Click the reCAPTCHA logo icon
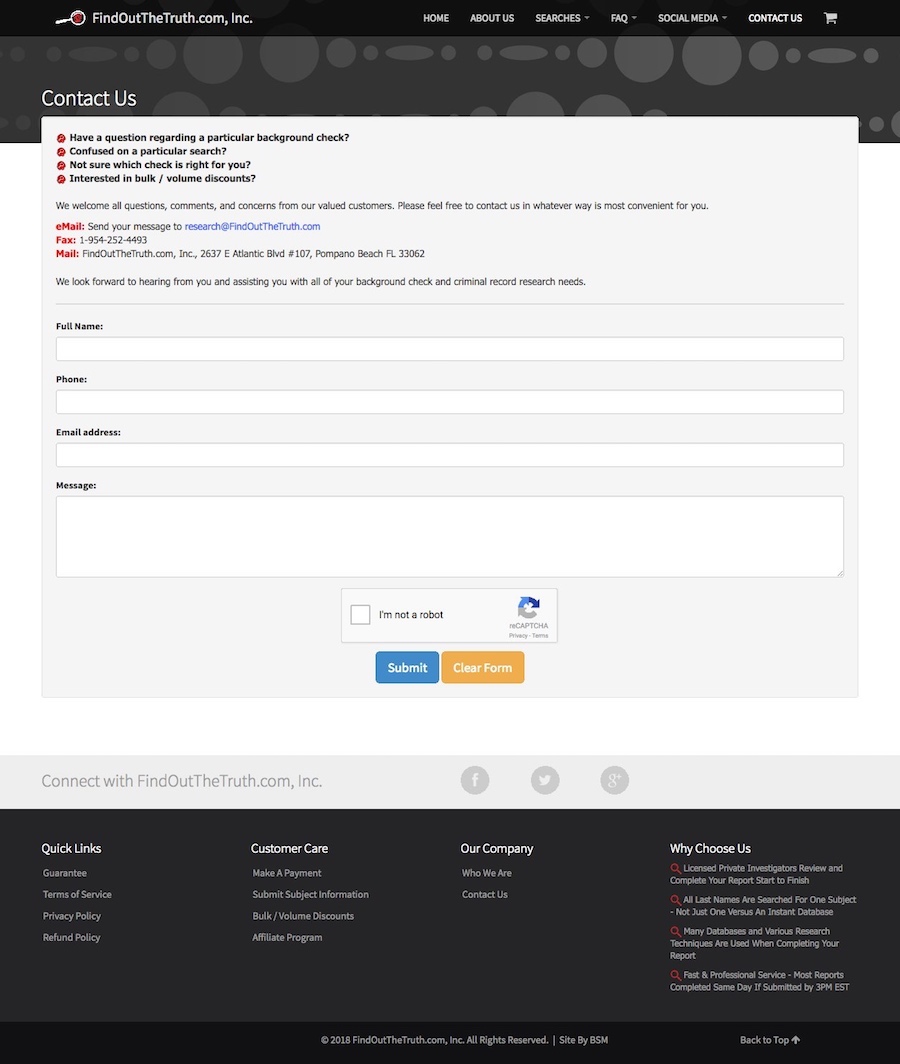This screenshot has width=900, height=1064. click(x=529, y=607)
